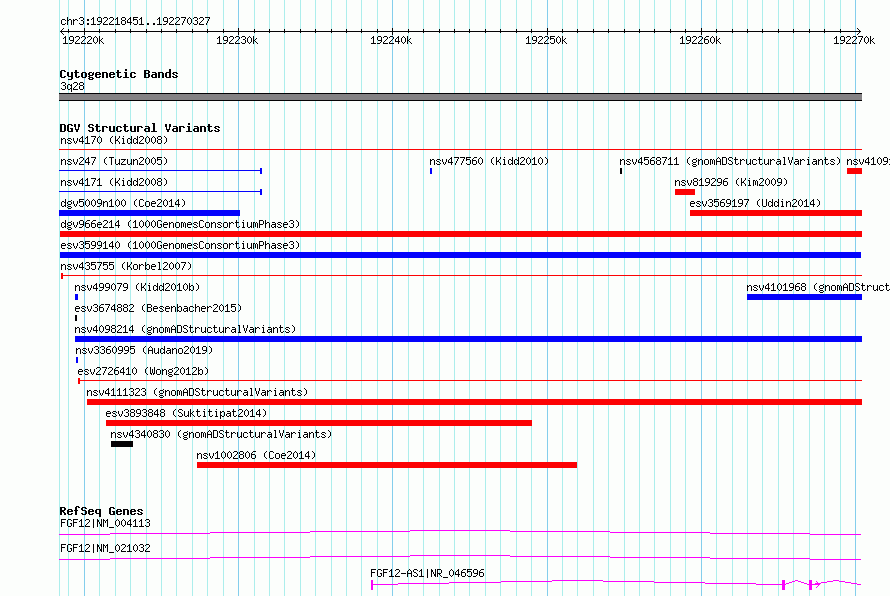This screenshot has width=890, height=596.
Task: Click the esv3599140 blue variant bar
Action: click(460, 255)
